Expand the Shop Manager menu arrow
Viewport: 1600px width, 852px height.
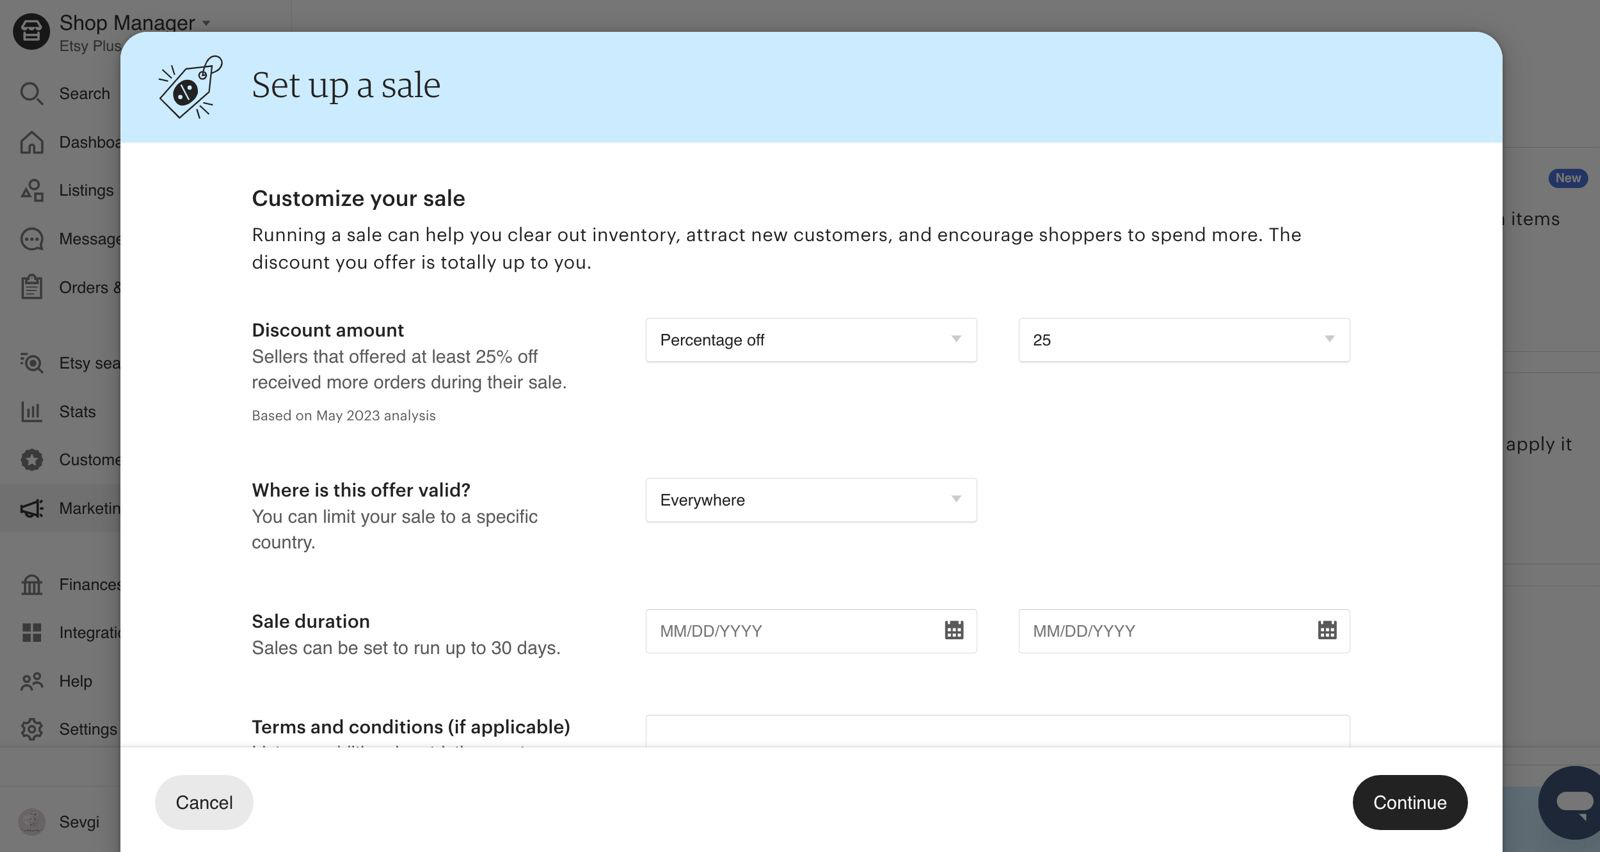[206, 23]
